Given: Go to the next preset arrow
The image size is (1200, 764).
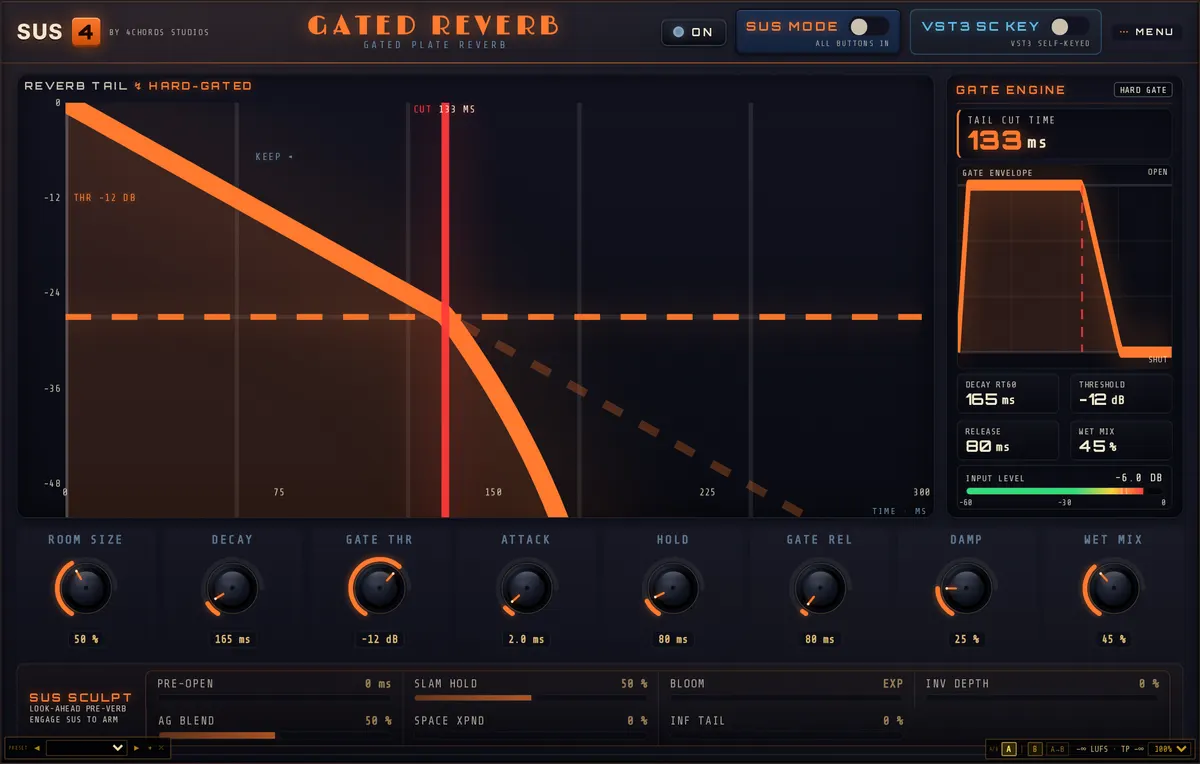Looking at the screenshot, I should coord(136,748).
